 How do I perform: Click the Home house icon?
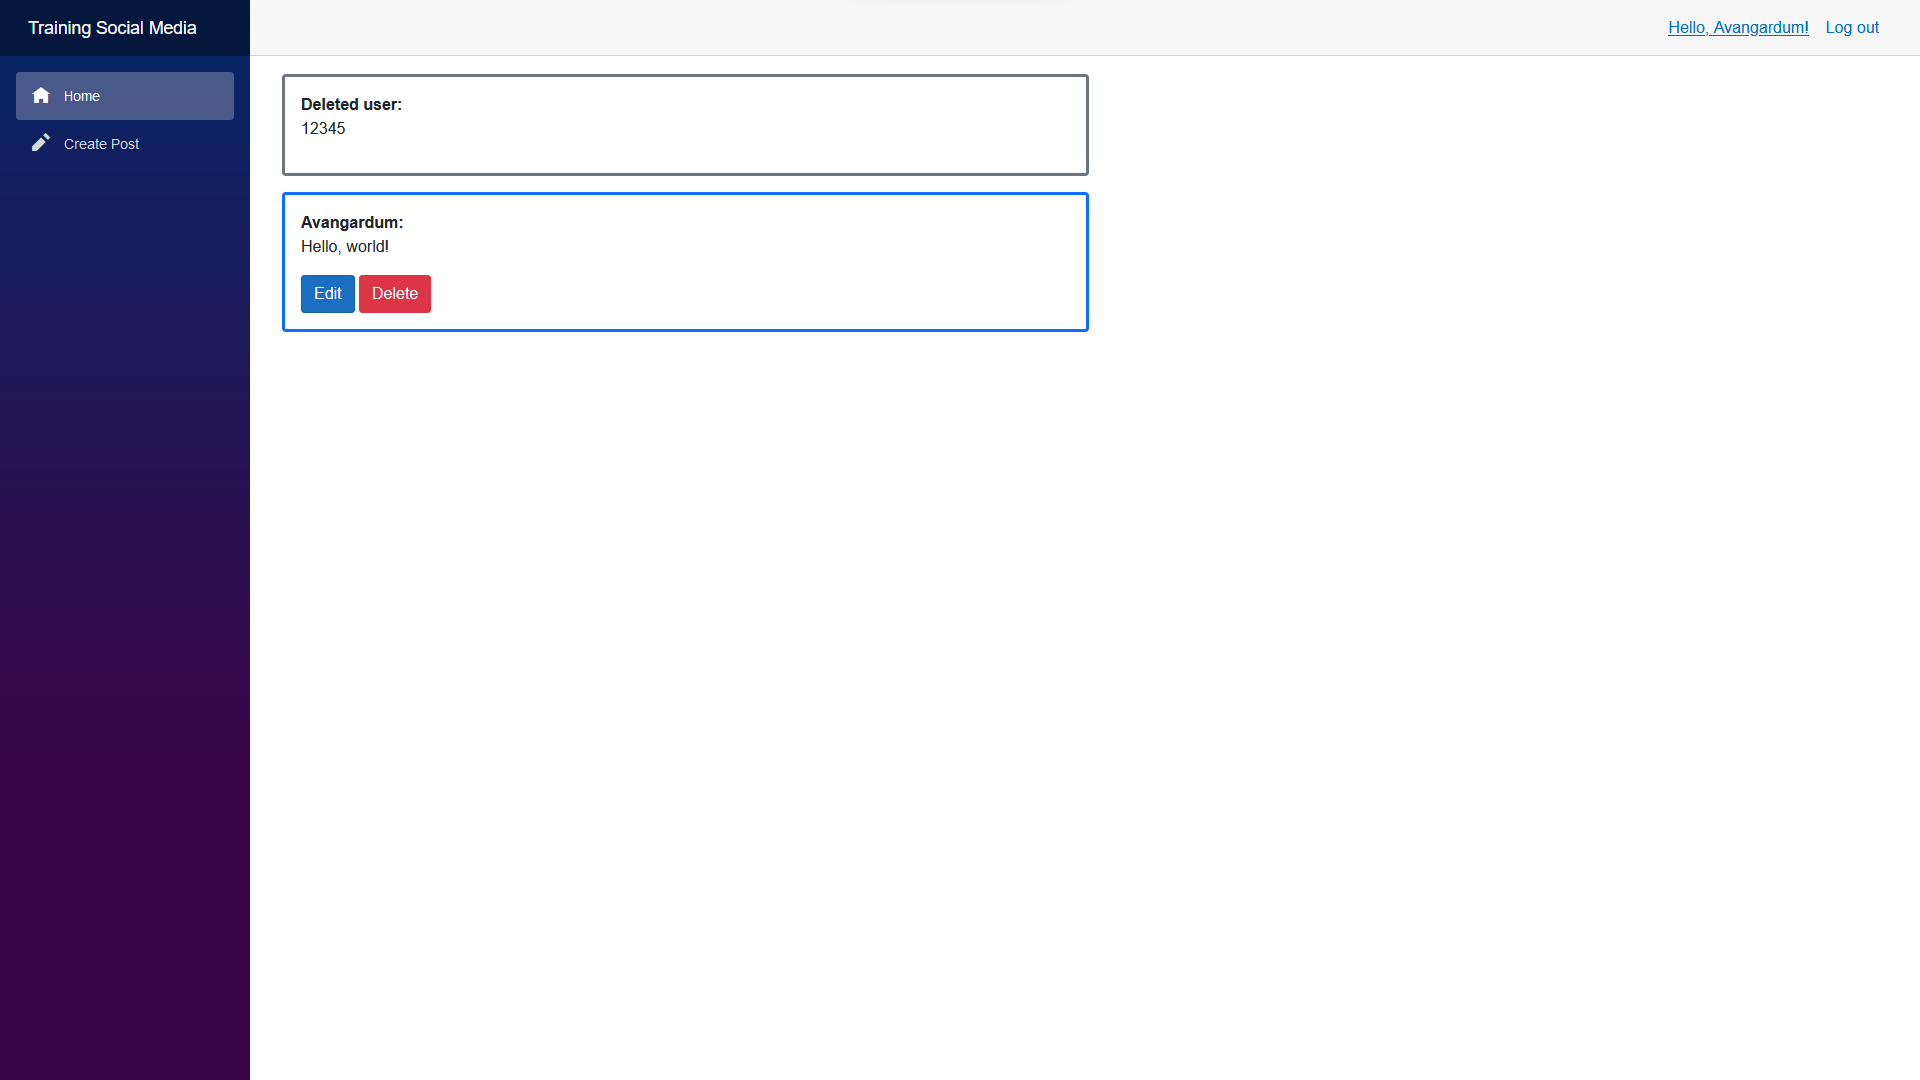(x=41, y=96)
